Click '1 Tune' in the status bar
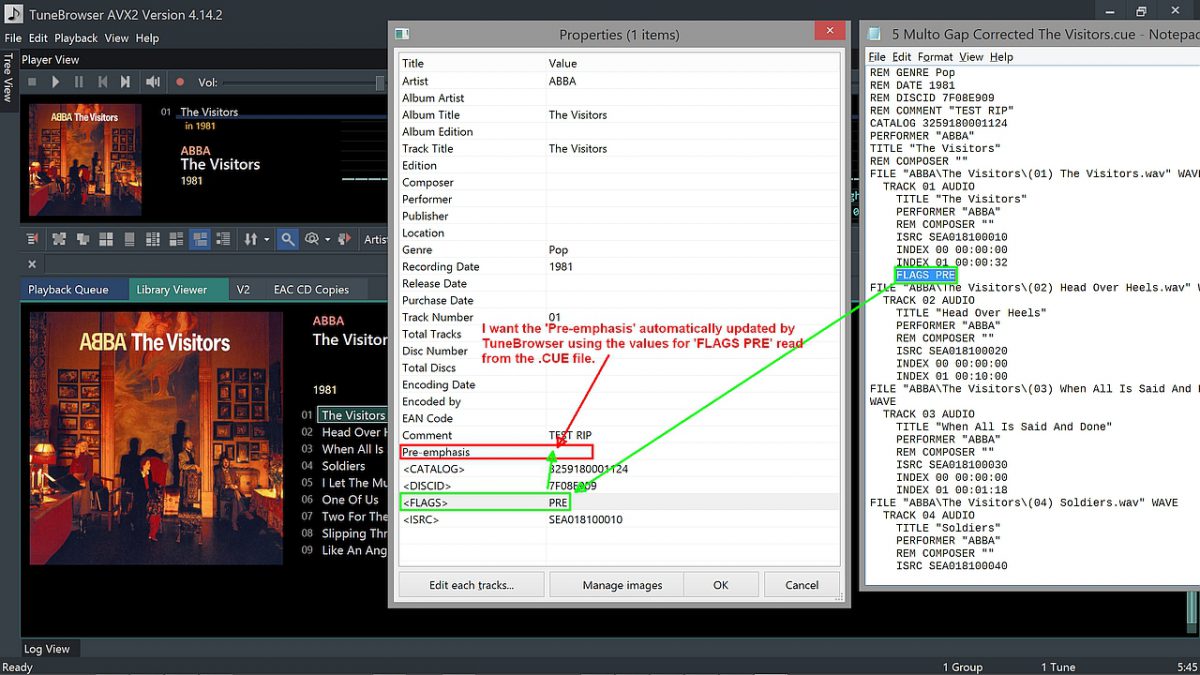Viewport: 1200px width, 675px height. click(1058, 667)
